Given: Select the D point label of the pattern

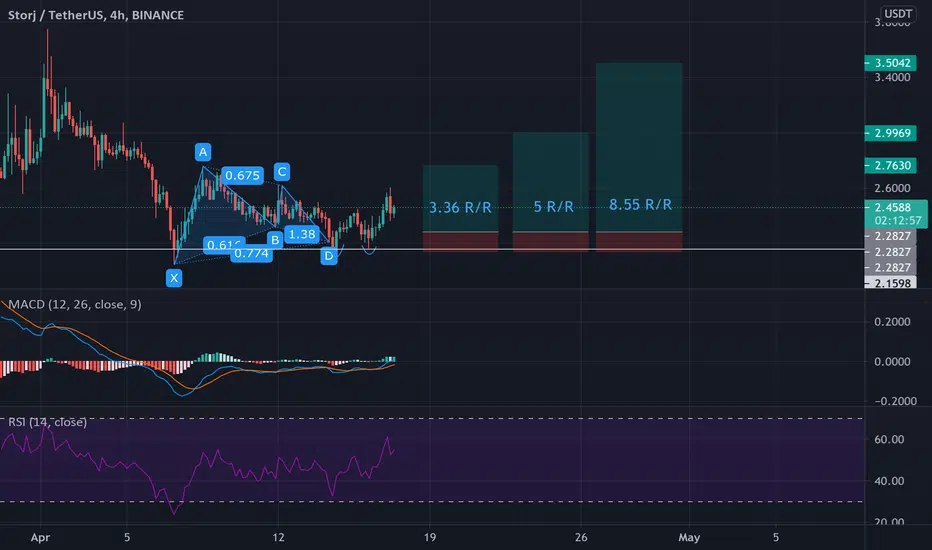Looking at the screenshot, I should pos(329,256).
